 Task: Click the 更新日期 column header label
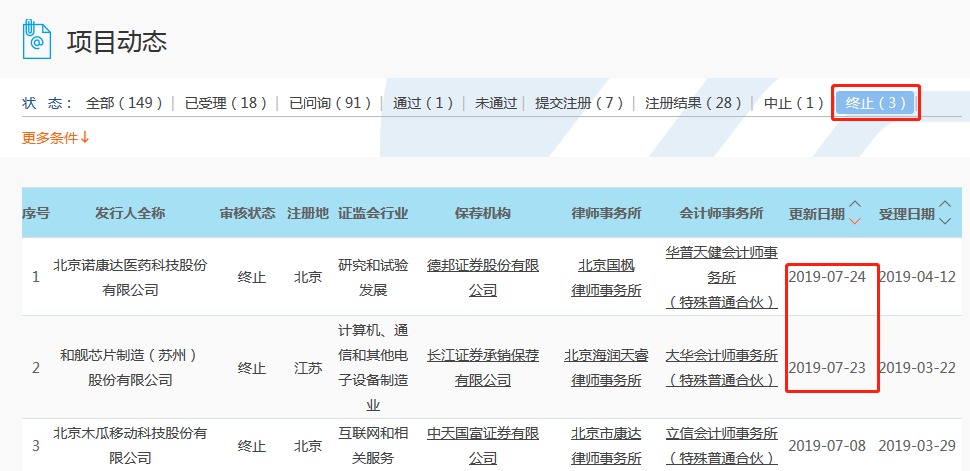[817, 214]
